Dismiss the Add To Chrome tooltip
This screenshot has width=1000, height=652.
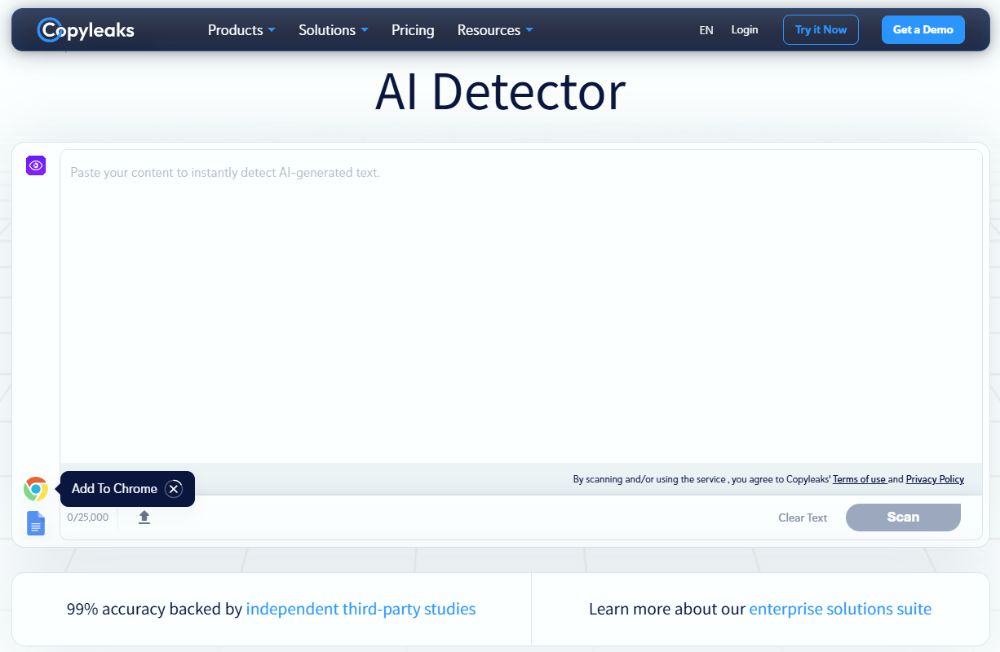coord(174,489)
